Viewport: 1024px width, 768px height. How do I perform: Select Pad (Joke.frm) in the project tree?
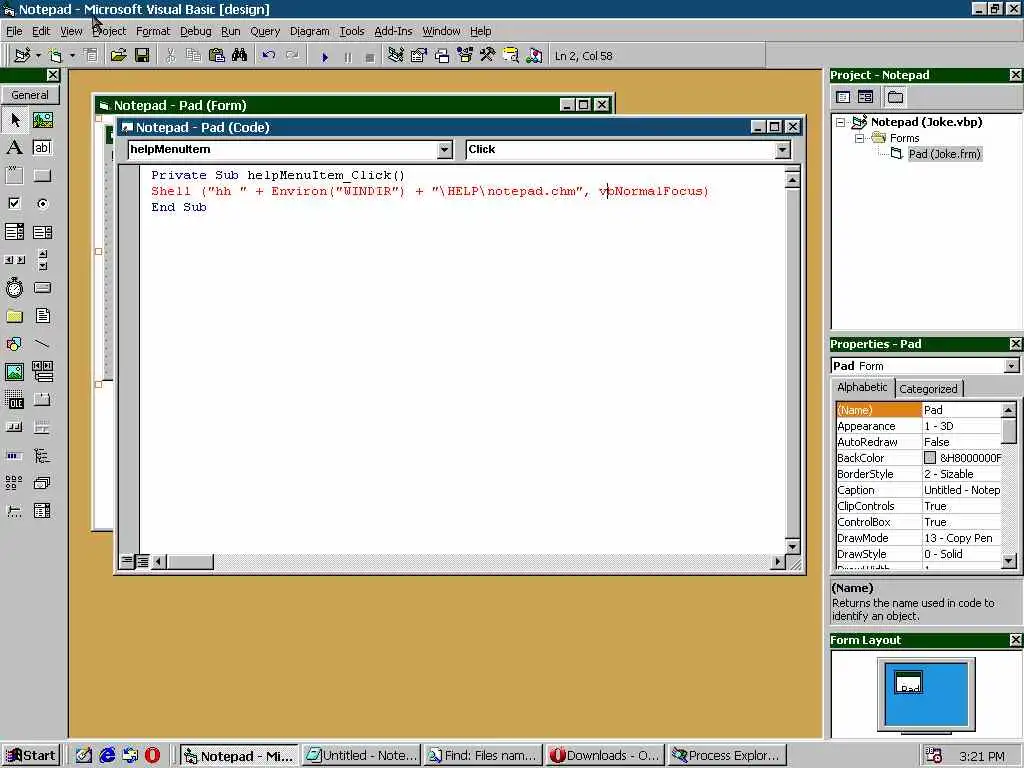click(x=944, y=154)
